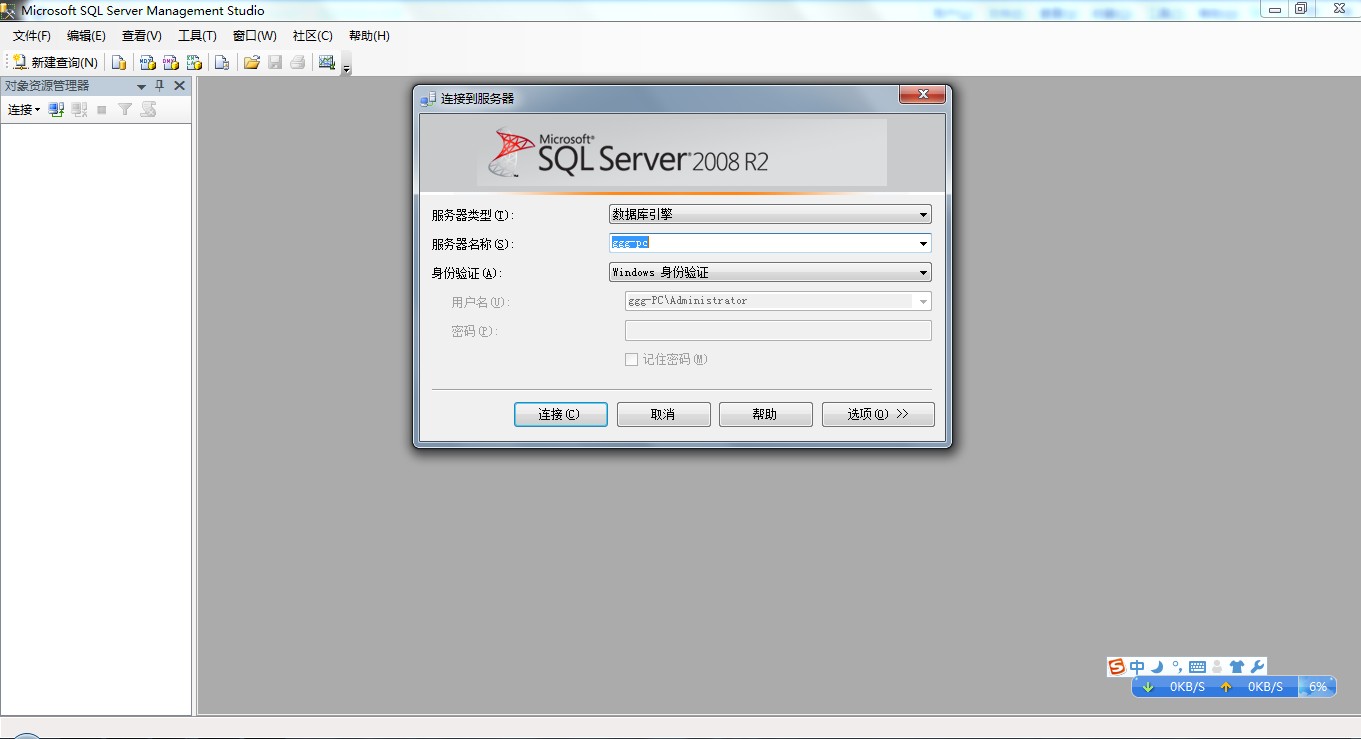Click the Open File folder icon

click(251, 62)
